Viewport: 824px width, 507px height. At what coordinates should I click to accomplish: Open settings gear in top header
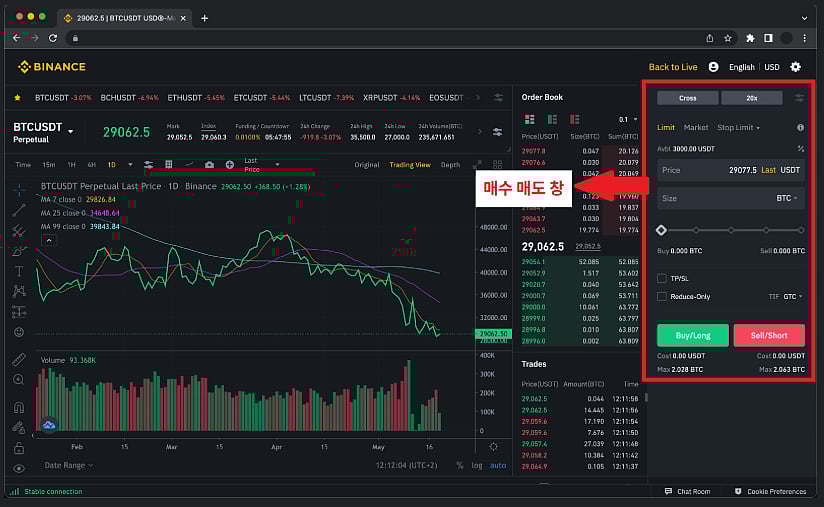[x=796, y=67]
